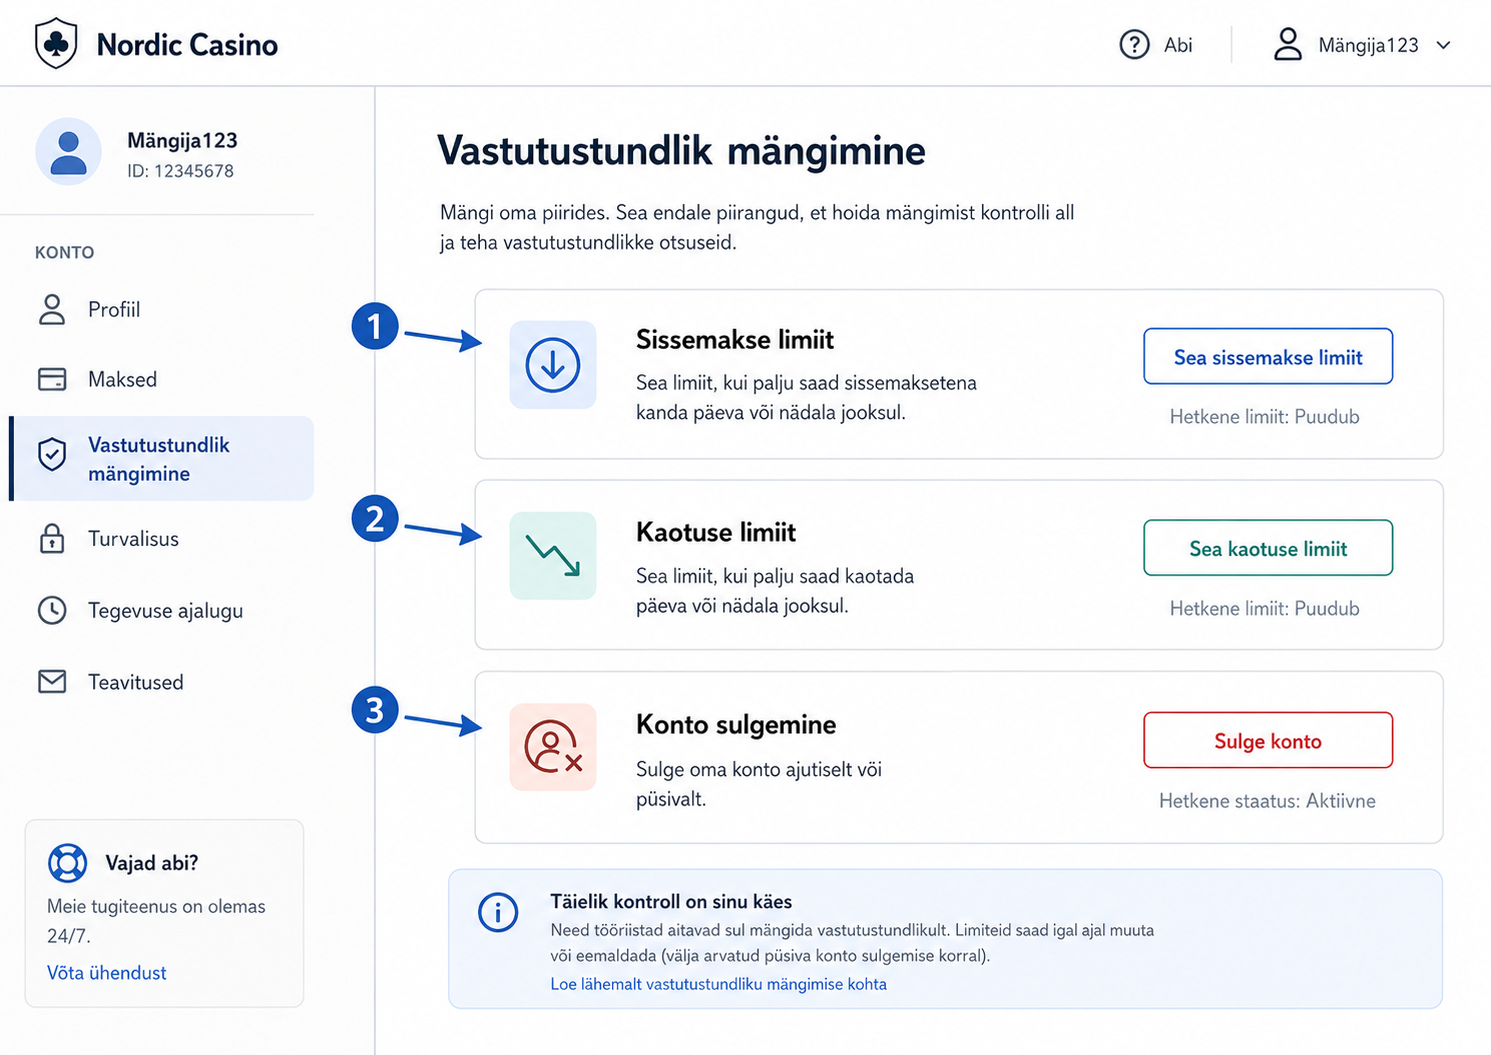Click the Mängija123 username in header
This screenshot has height=1055, width=1491.
pyautogui.click(x=1368, y=45)
